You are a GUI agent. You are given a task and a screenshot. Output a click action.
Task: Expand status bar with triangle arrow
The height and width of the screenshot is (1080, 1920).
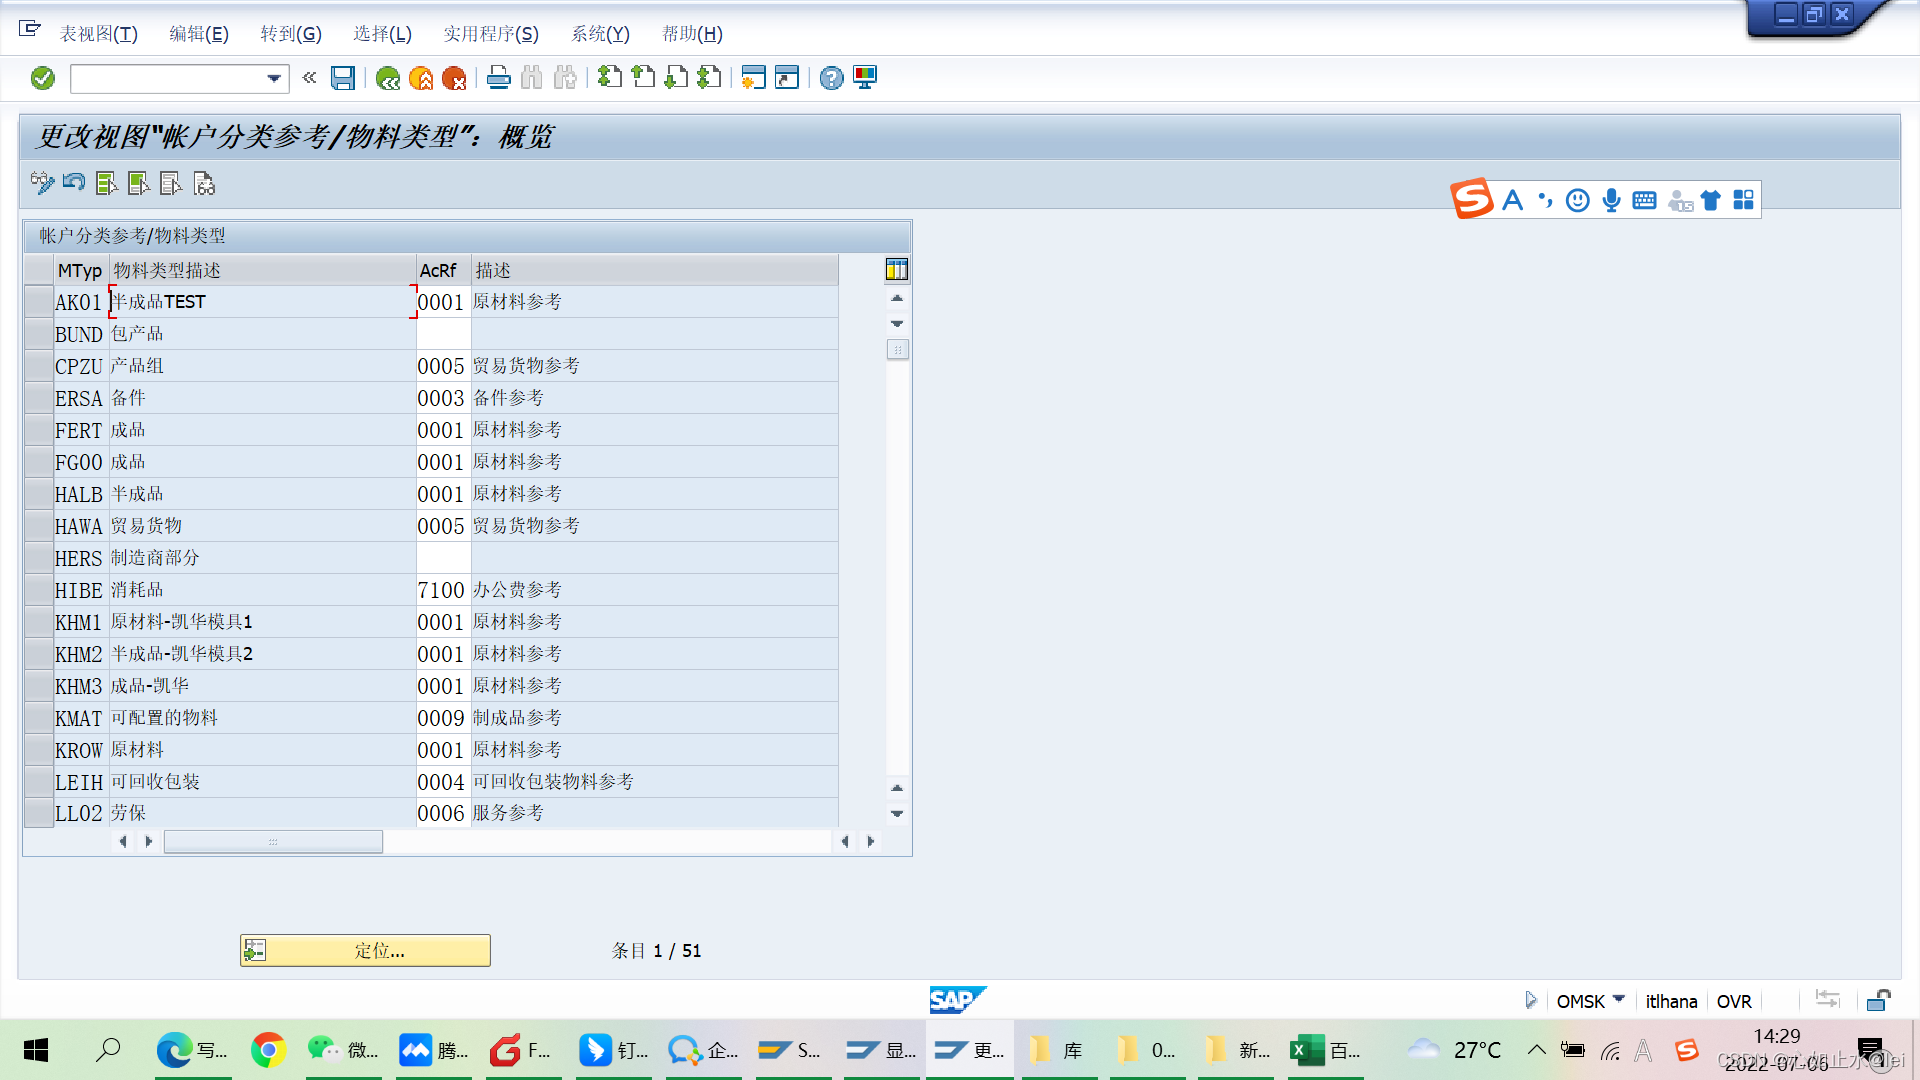1530,1000
